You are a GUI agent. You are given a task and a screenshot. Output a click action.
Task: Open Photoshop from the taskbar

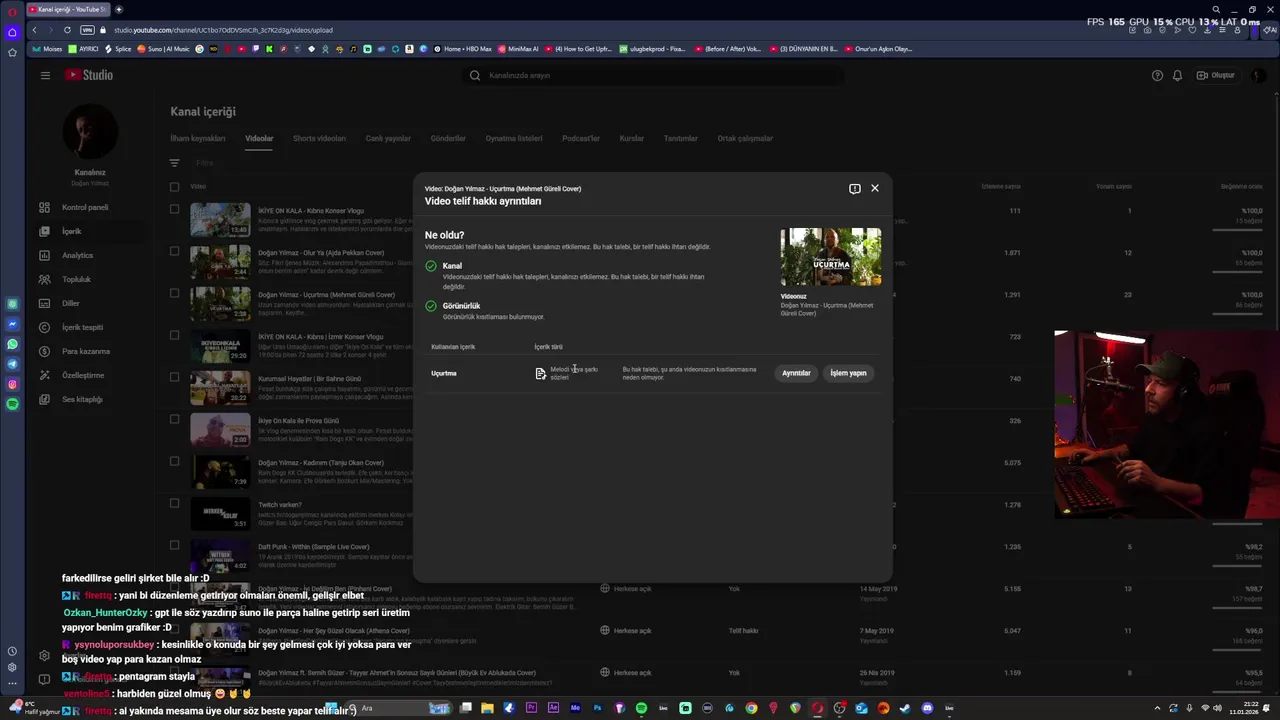597,708
